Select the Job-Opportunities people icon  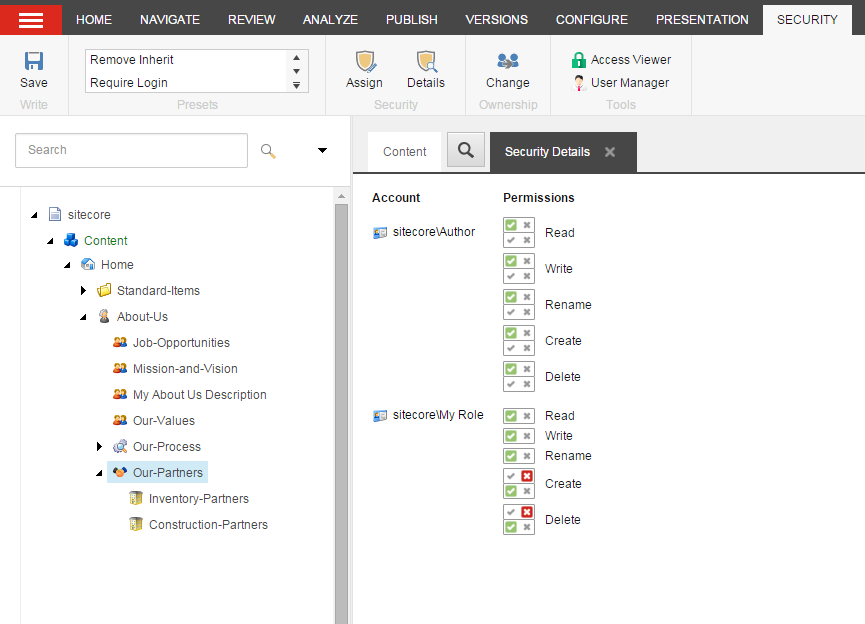click(120, 342)
